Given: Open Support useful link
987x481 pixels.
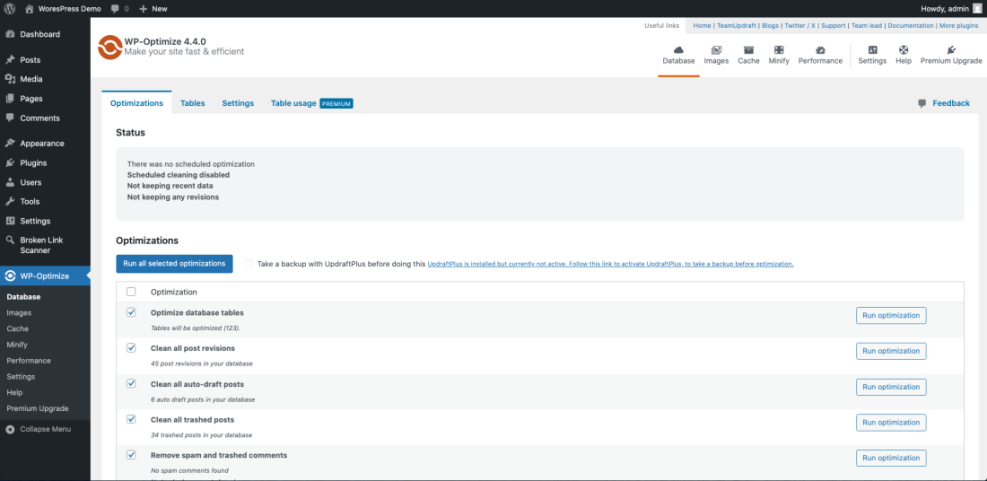Looking at the screenshot, I should click(833, 26).
